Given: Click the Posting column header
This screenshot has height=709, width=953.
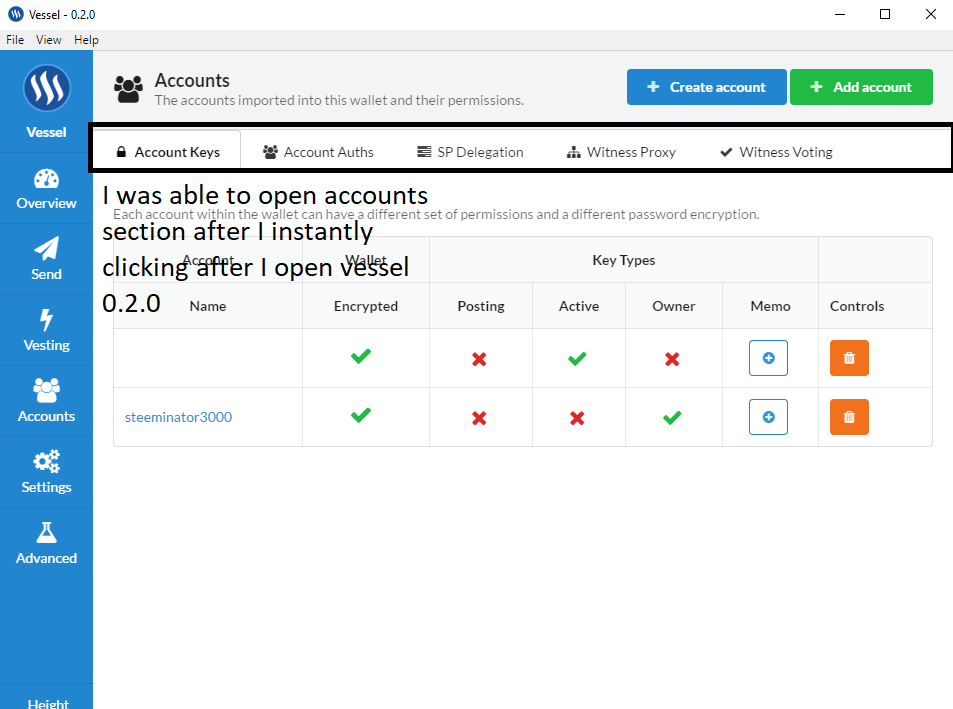Looking at the screenshot, I should [481, 306].
